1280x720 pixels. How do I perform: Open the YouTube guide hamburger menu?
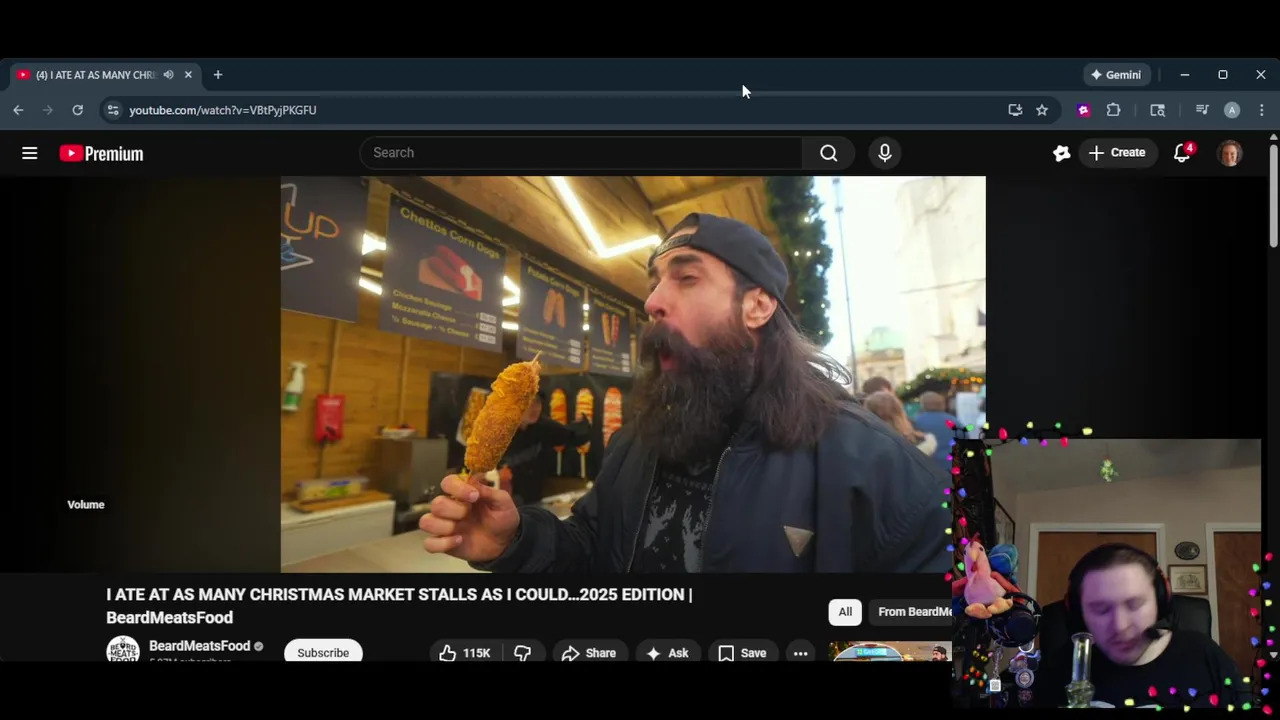tap(30, 153)
